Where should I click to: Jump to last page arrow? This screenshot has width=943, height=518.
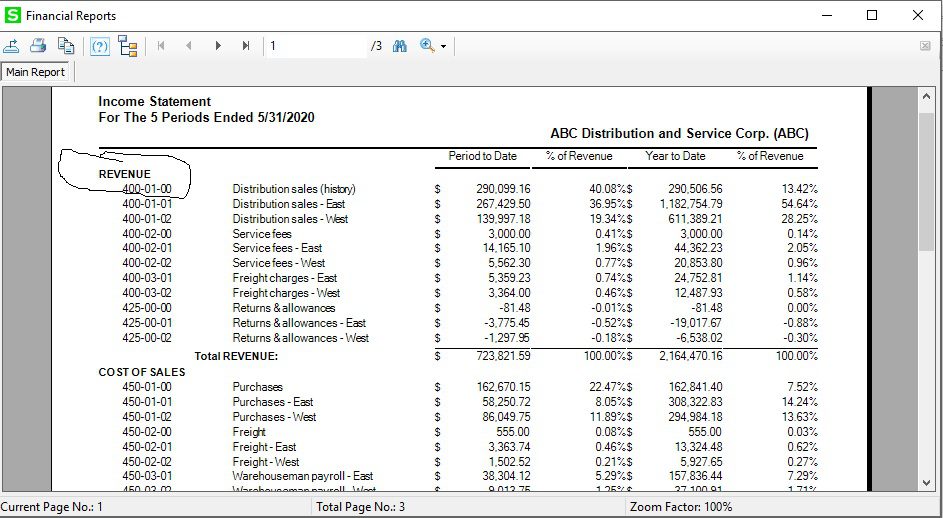pos(246,46)
